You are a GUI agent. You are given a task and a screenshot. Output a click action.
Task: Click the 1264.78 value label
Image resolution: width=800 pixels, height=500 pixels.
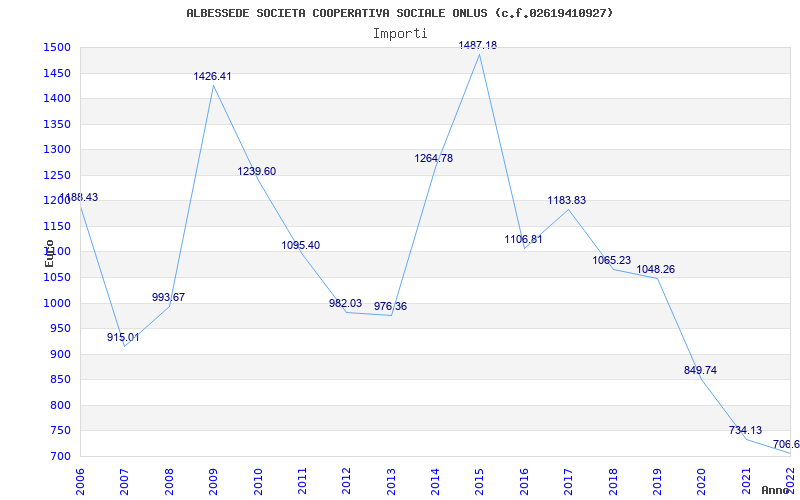(x=434, y=159)
